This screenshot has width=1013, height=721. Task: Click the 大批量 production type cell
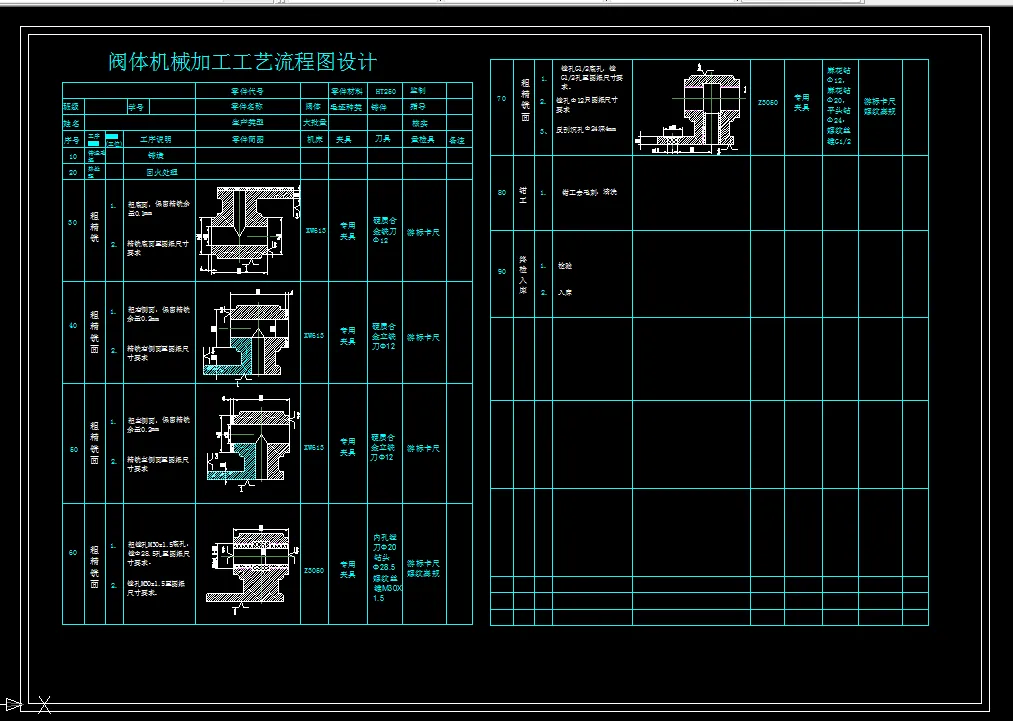point(315,122)
